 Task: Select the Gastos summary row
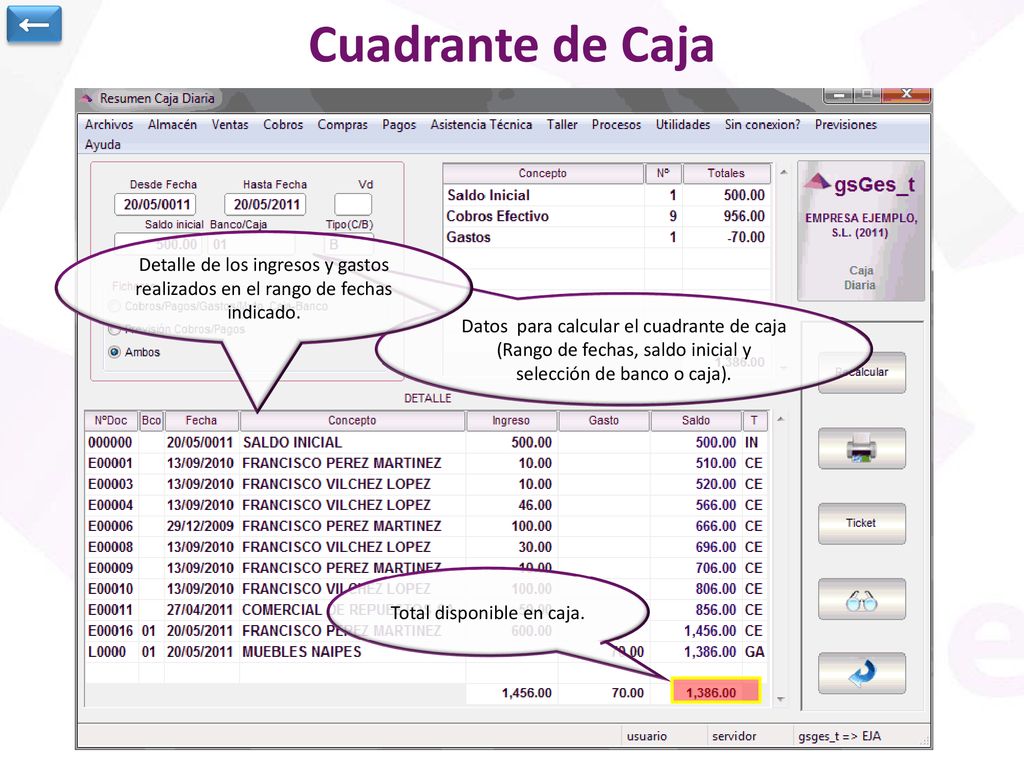[x=607, y=237]
